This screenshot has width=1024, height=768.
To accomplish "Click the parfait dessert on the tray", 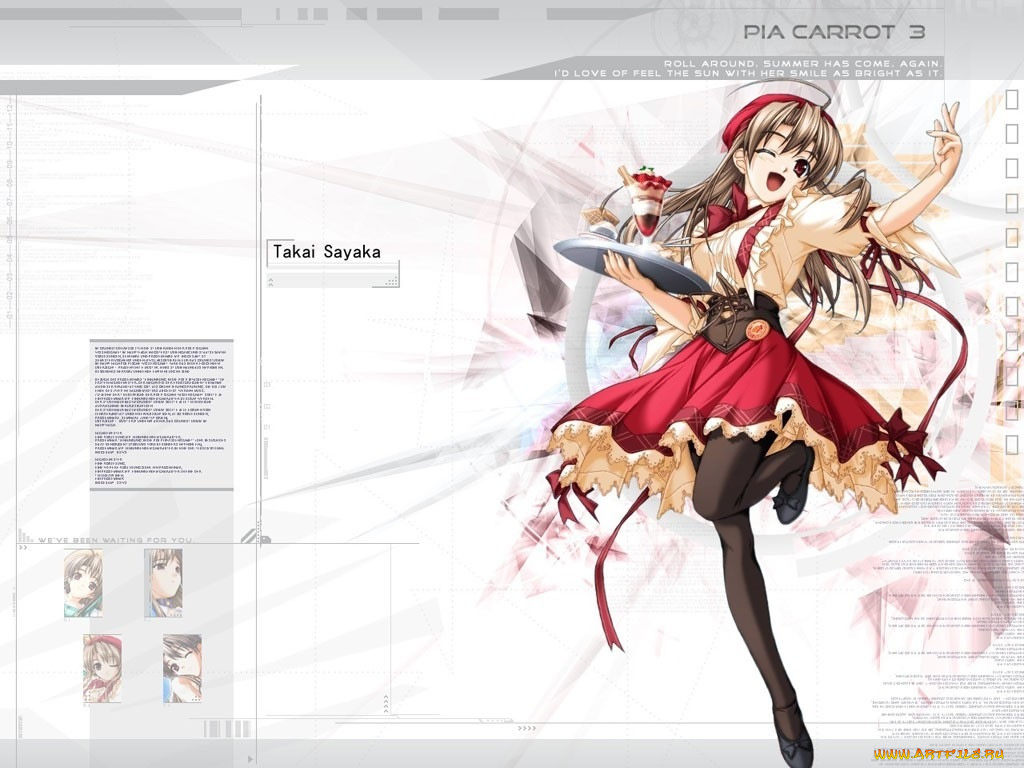I will click(x=648, y=200).
